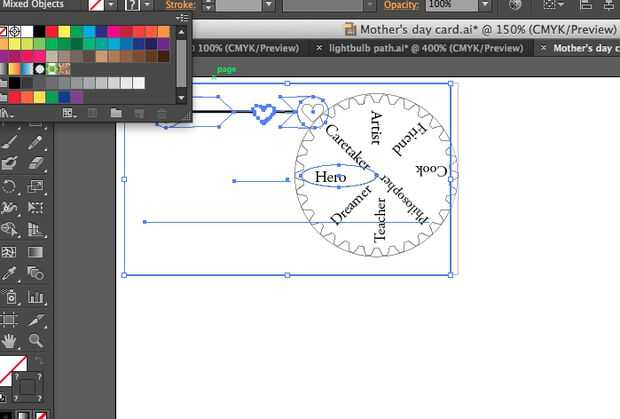The height and width of the screenshot is (419, 620).
Task: Open the fill color dropdown arrow
Action: [x=112, y=5]
